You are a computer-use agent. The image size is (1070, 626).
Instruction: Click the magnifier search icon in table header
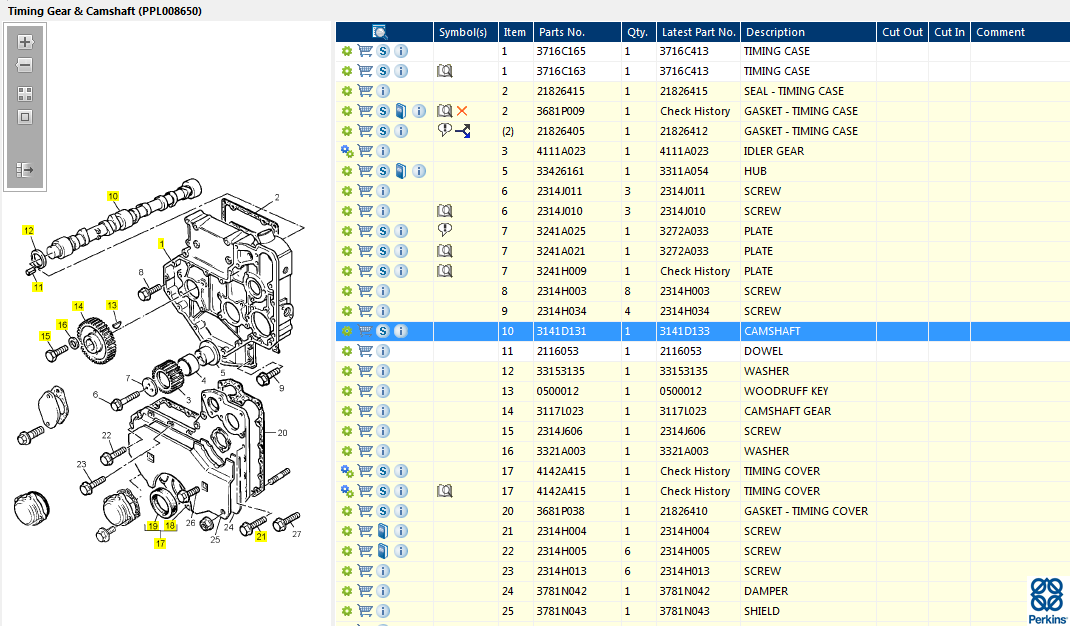click(380, 32)
